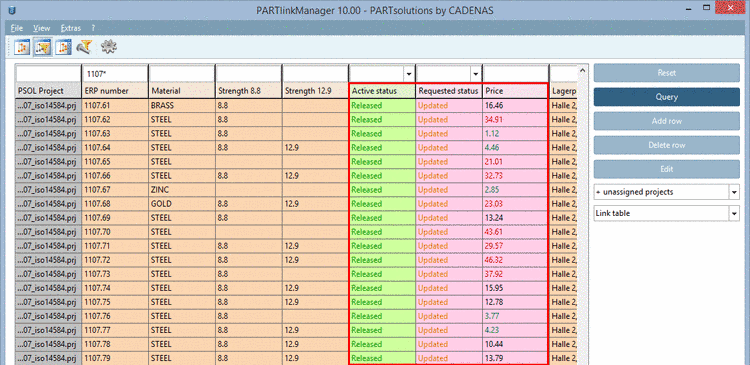Select price cell 23.03

[515, 204]
